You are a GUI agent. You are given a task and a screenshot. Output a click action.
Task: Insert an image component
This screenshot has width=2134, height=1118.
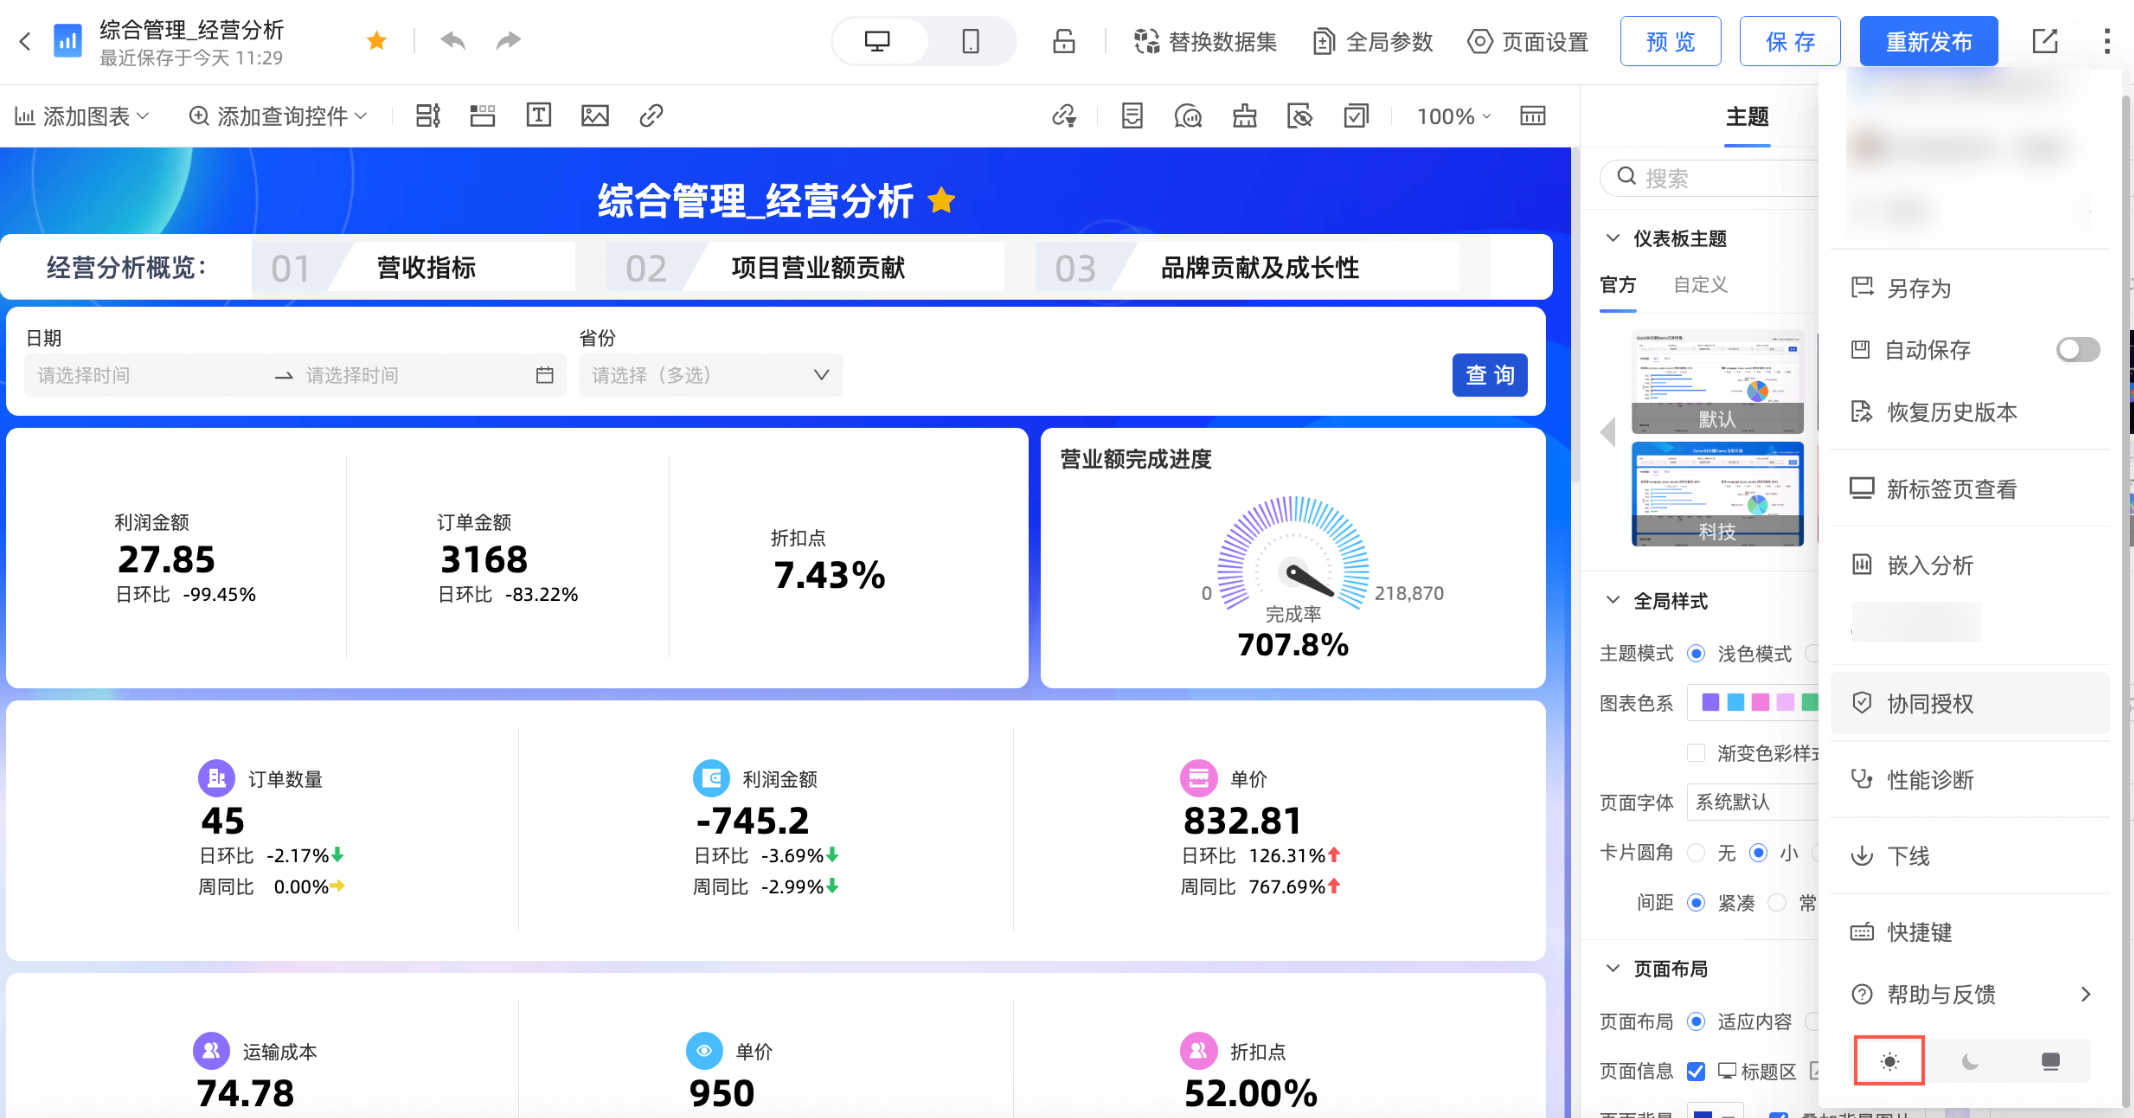595,116
